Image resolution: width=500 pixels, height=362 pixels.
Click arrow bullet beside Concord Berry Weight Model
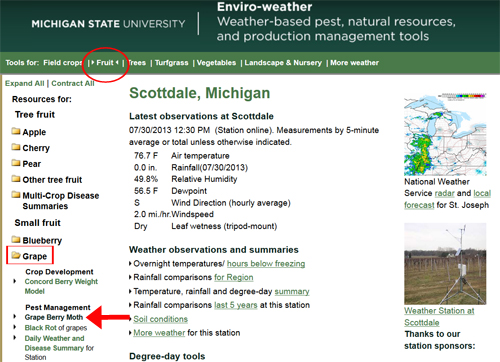point(15,281)
